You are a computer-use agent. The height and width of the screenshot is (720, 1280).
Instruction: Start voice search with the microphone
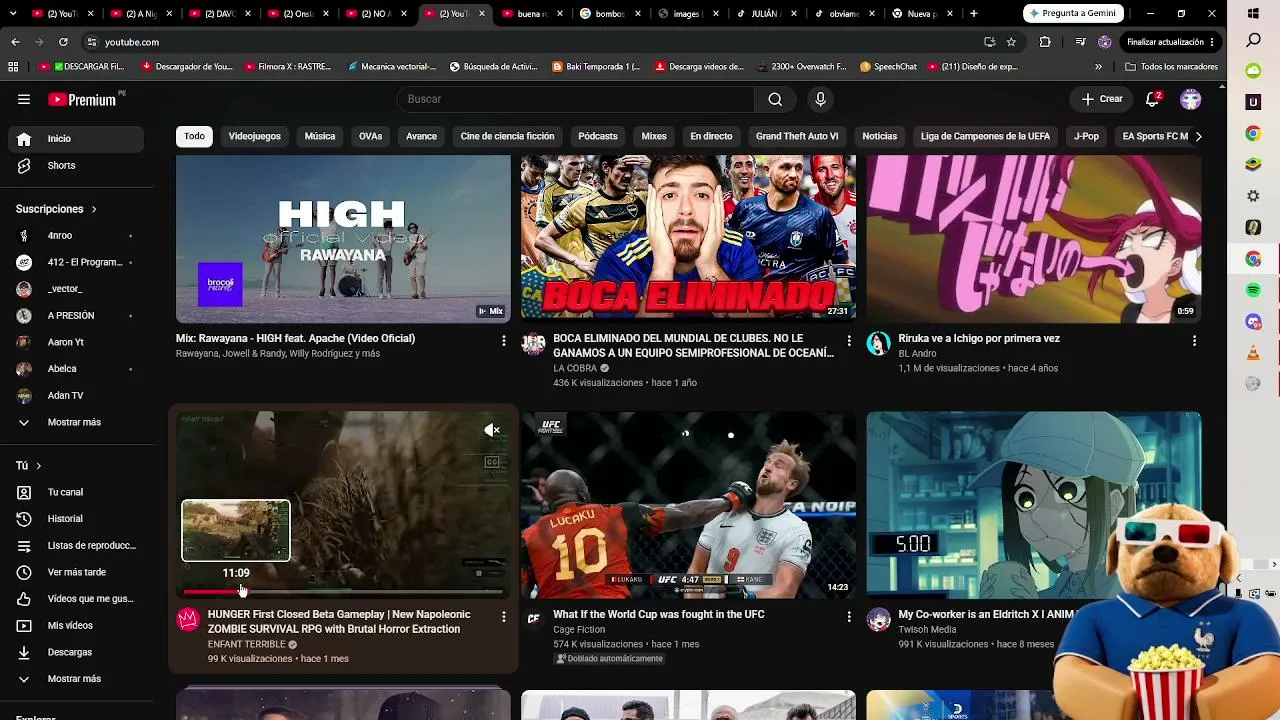click(x=820, y=99)
